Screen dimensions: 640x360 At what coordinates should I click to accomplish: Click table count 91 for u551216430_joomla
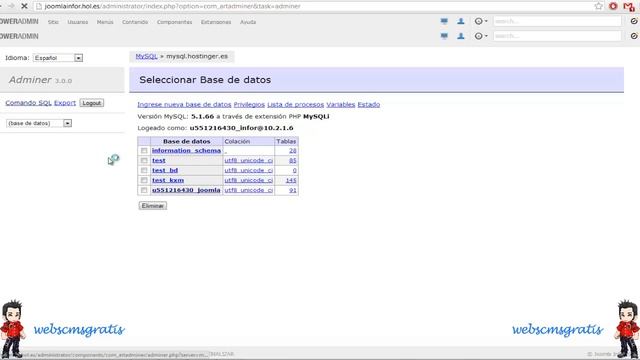(x=293, y=190)
